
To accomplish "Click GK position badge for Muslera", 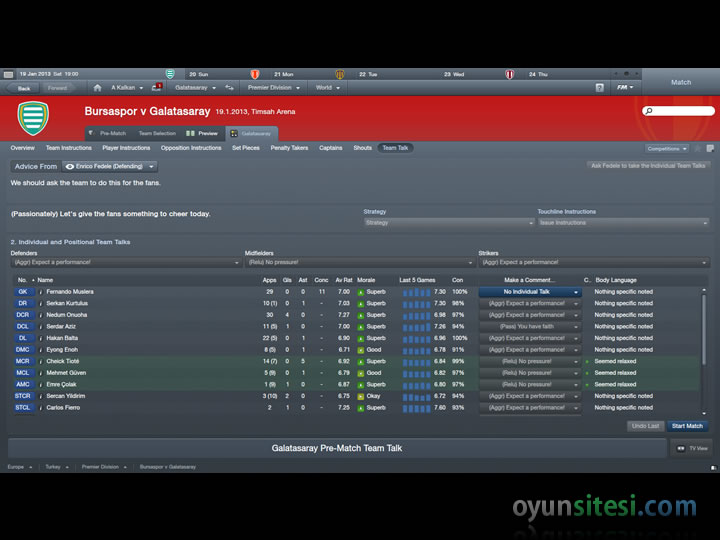I will [x=23, y=292].
